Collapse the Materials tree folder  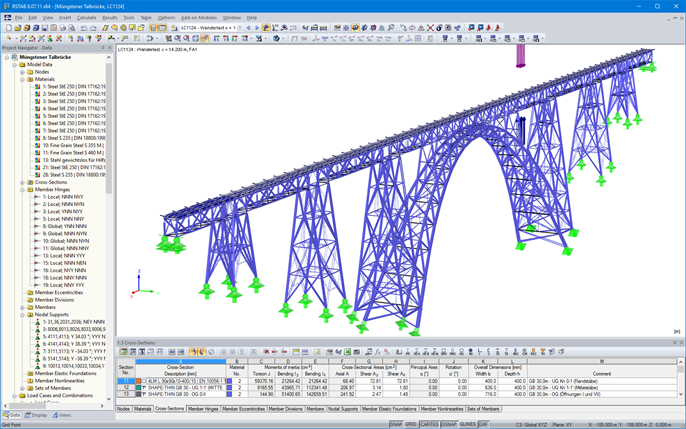point(22,79)
